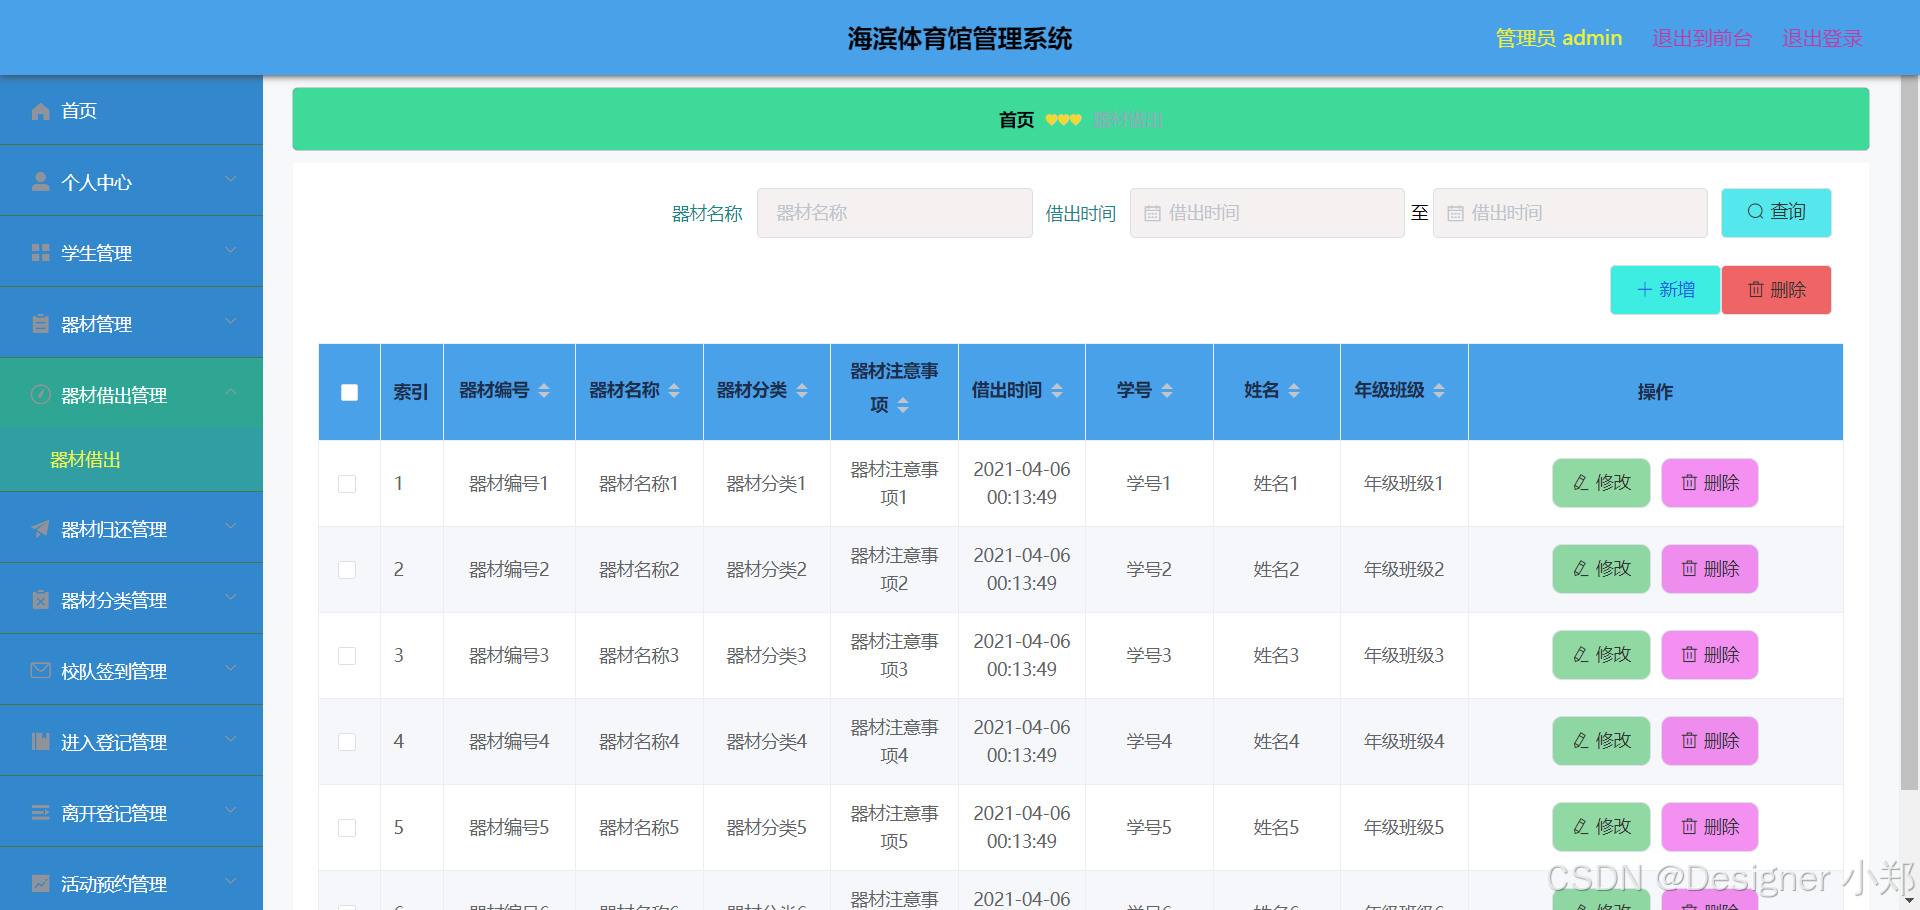The width and height of the screenshot is (1920, 910).
Task: Expand the 学生管理 menu chevron
Action: 231,250
